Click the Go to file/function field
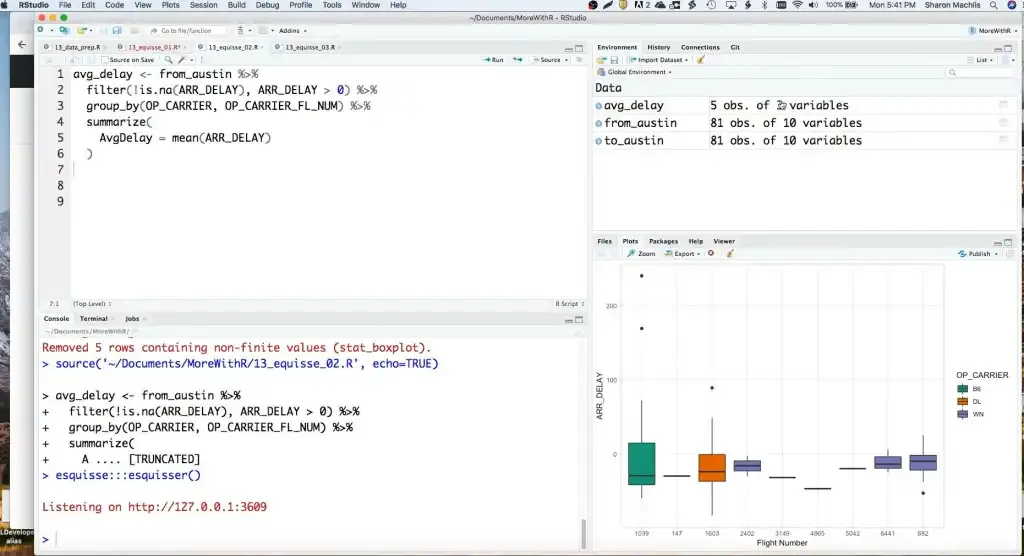This screenshot has height=556, width=1024. [187, 30]
